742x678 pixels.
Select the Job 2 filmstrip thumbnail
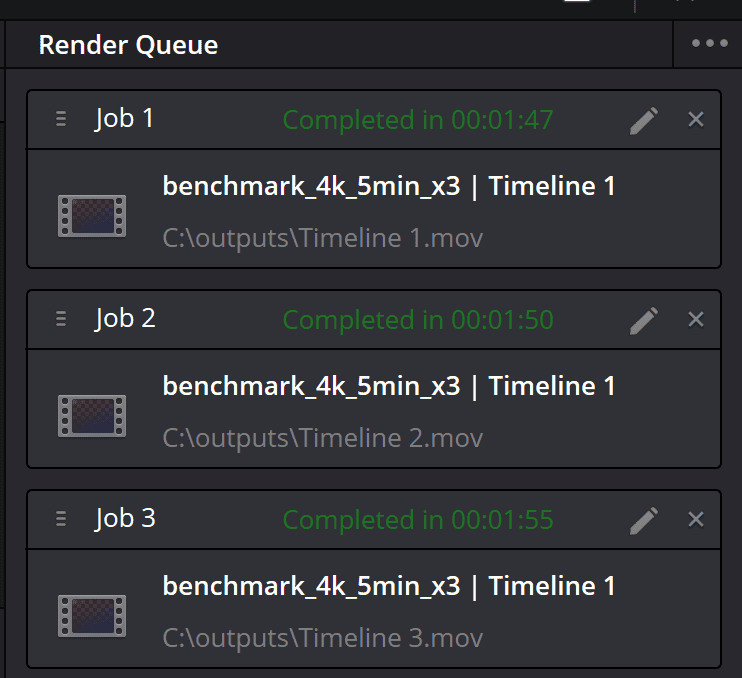[x=92, y=416]
